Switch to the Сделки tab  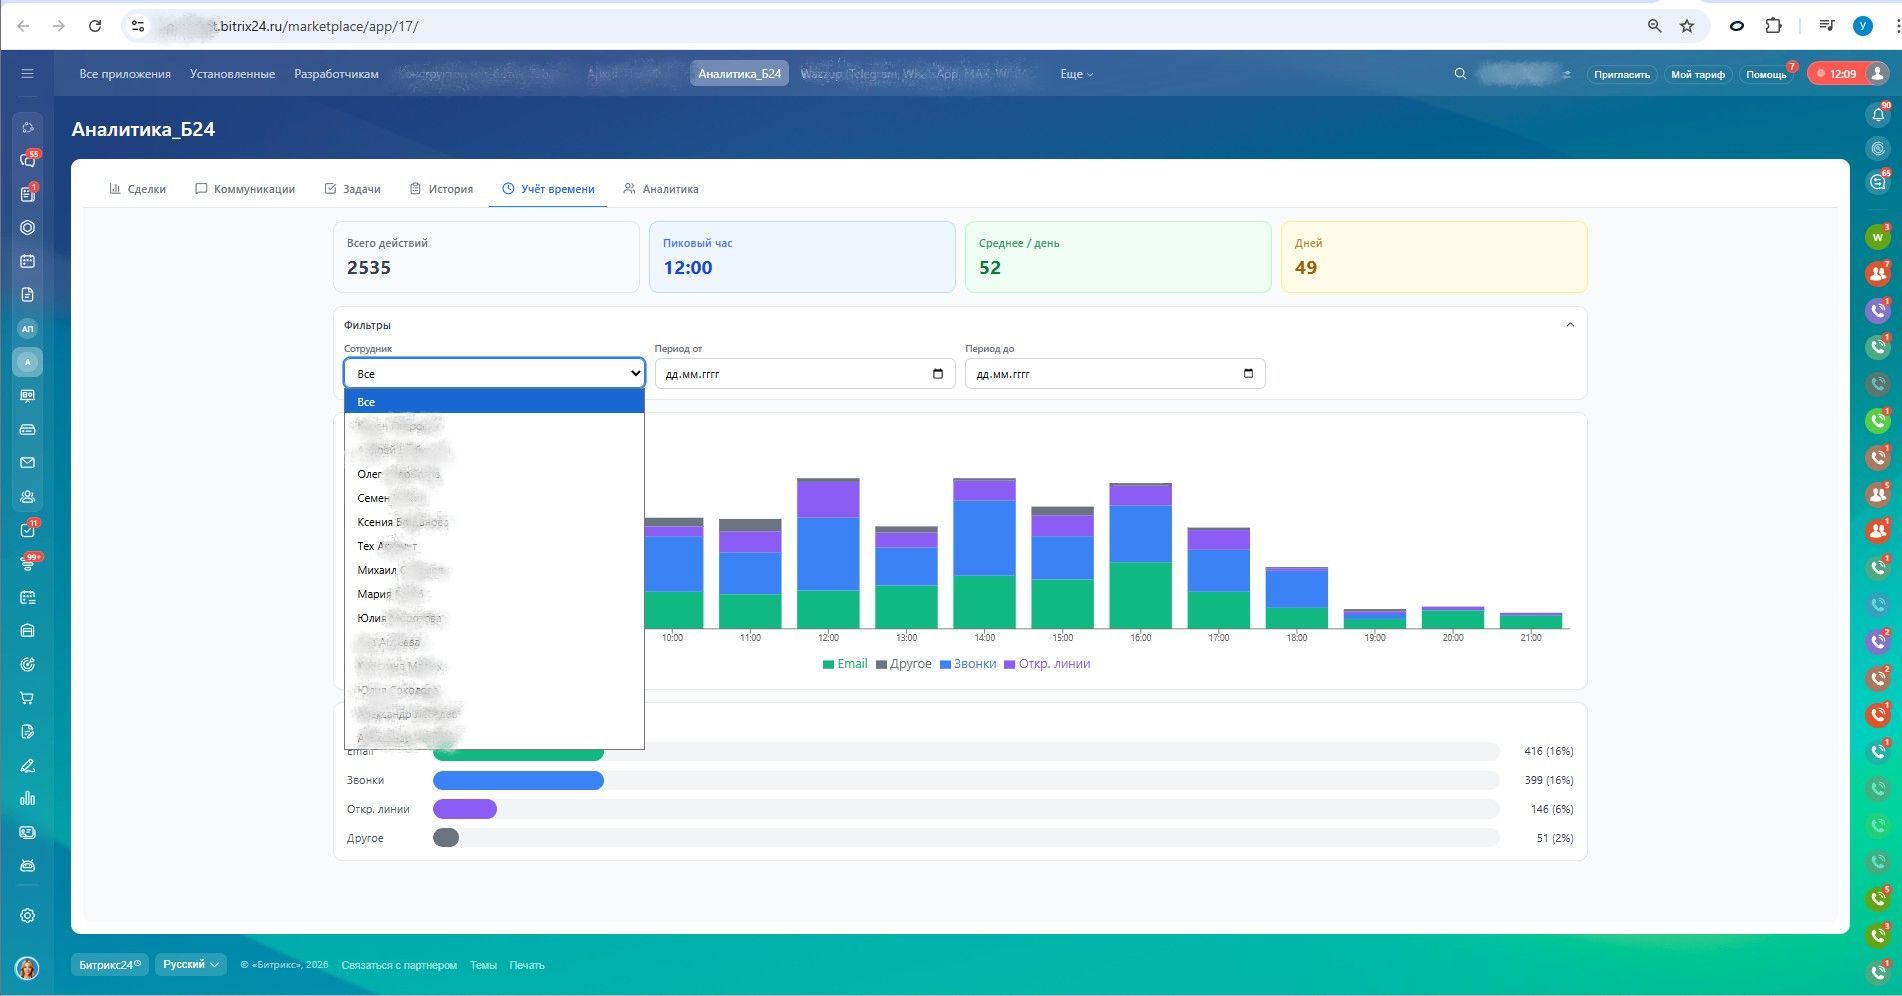pyautogui.click(x=138, y=189)
